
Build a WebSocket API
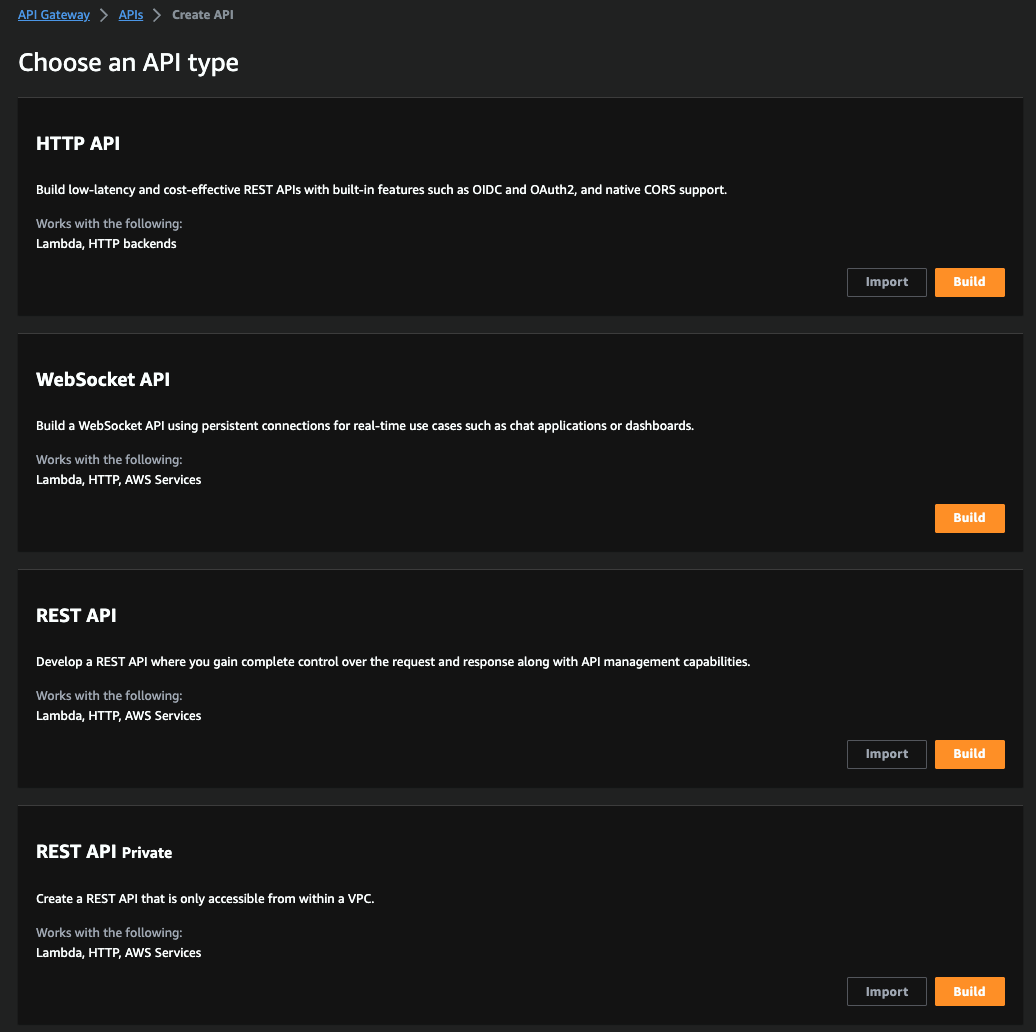coord(969,518)
